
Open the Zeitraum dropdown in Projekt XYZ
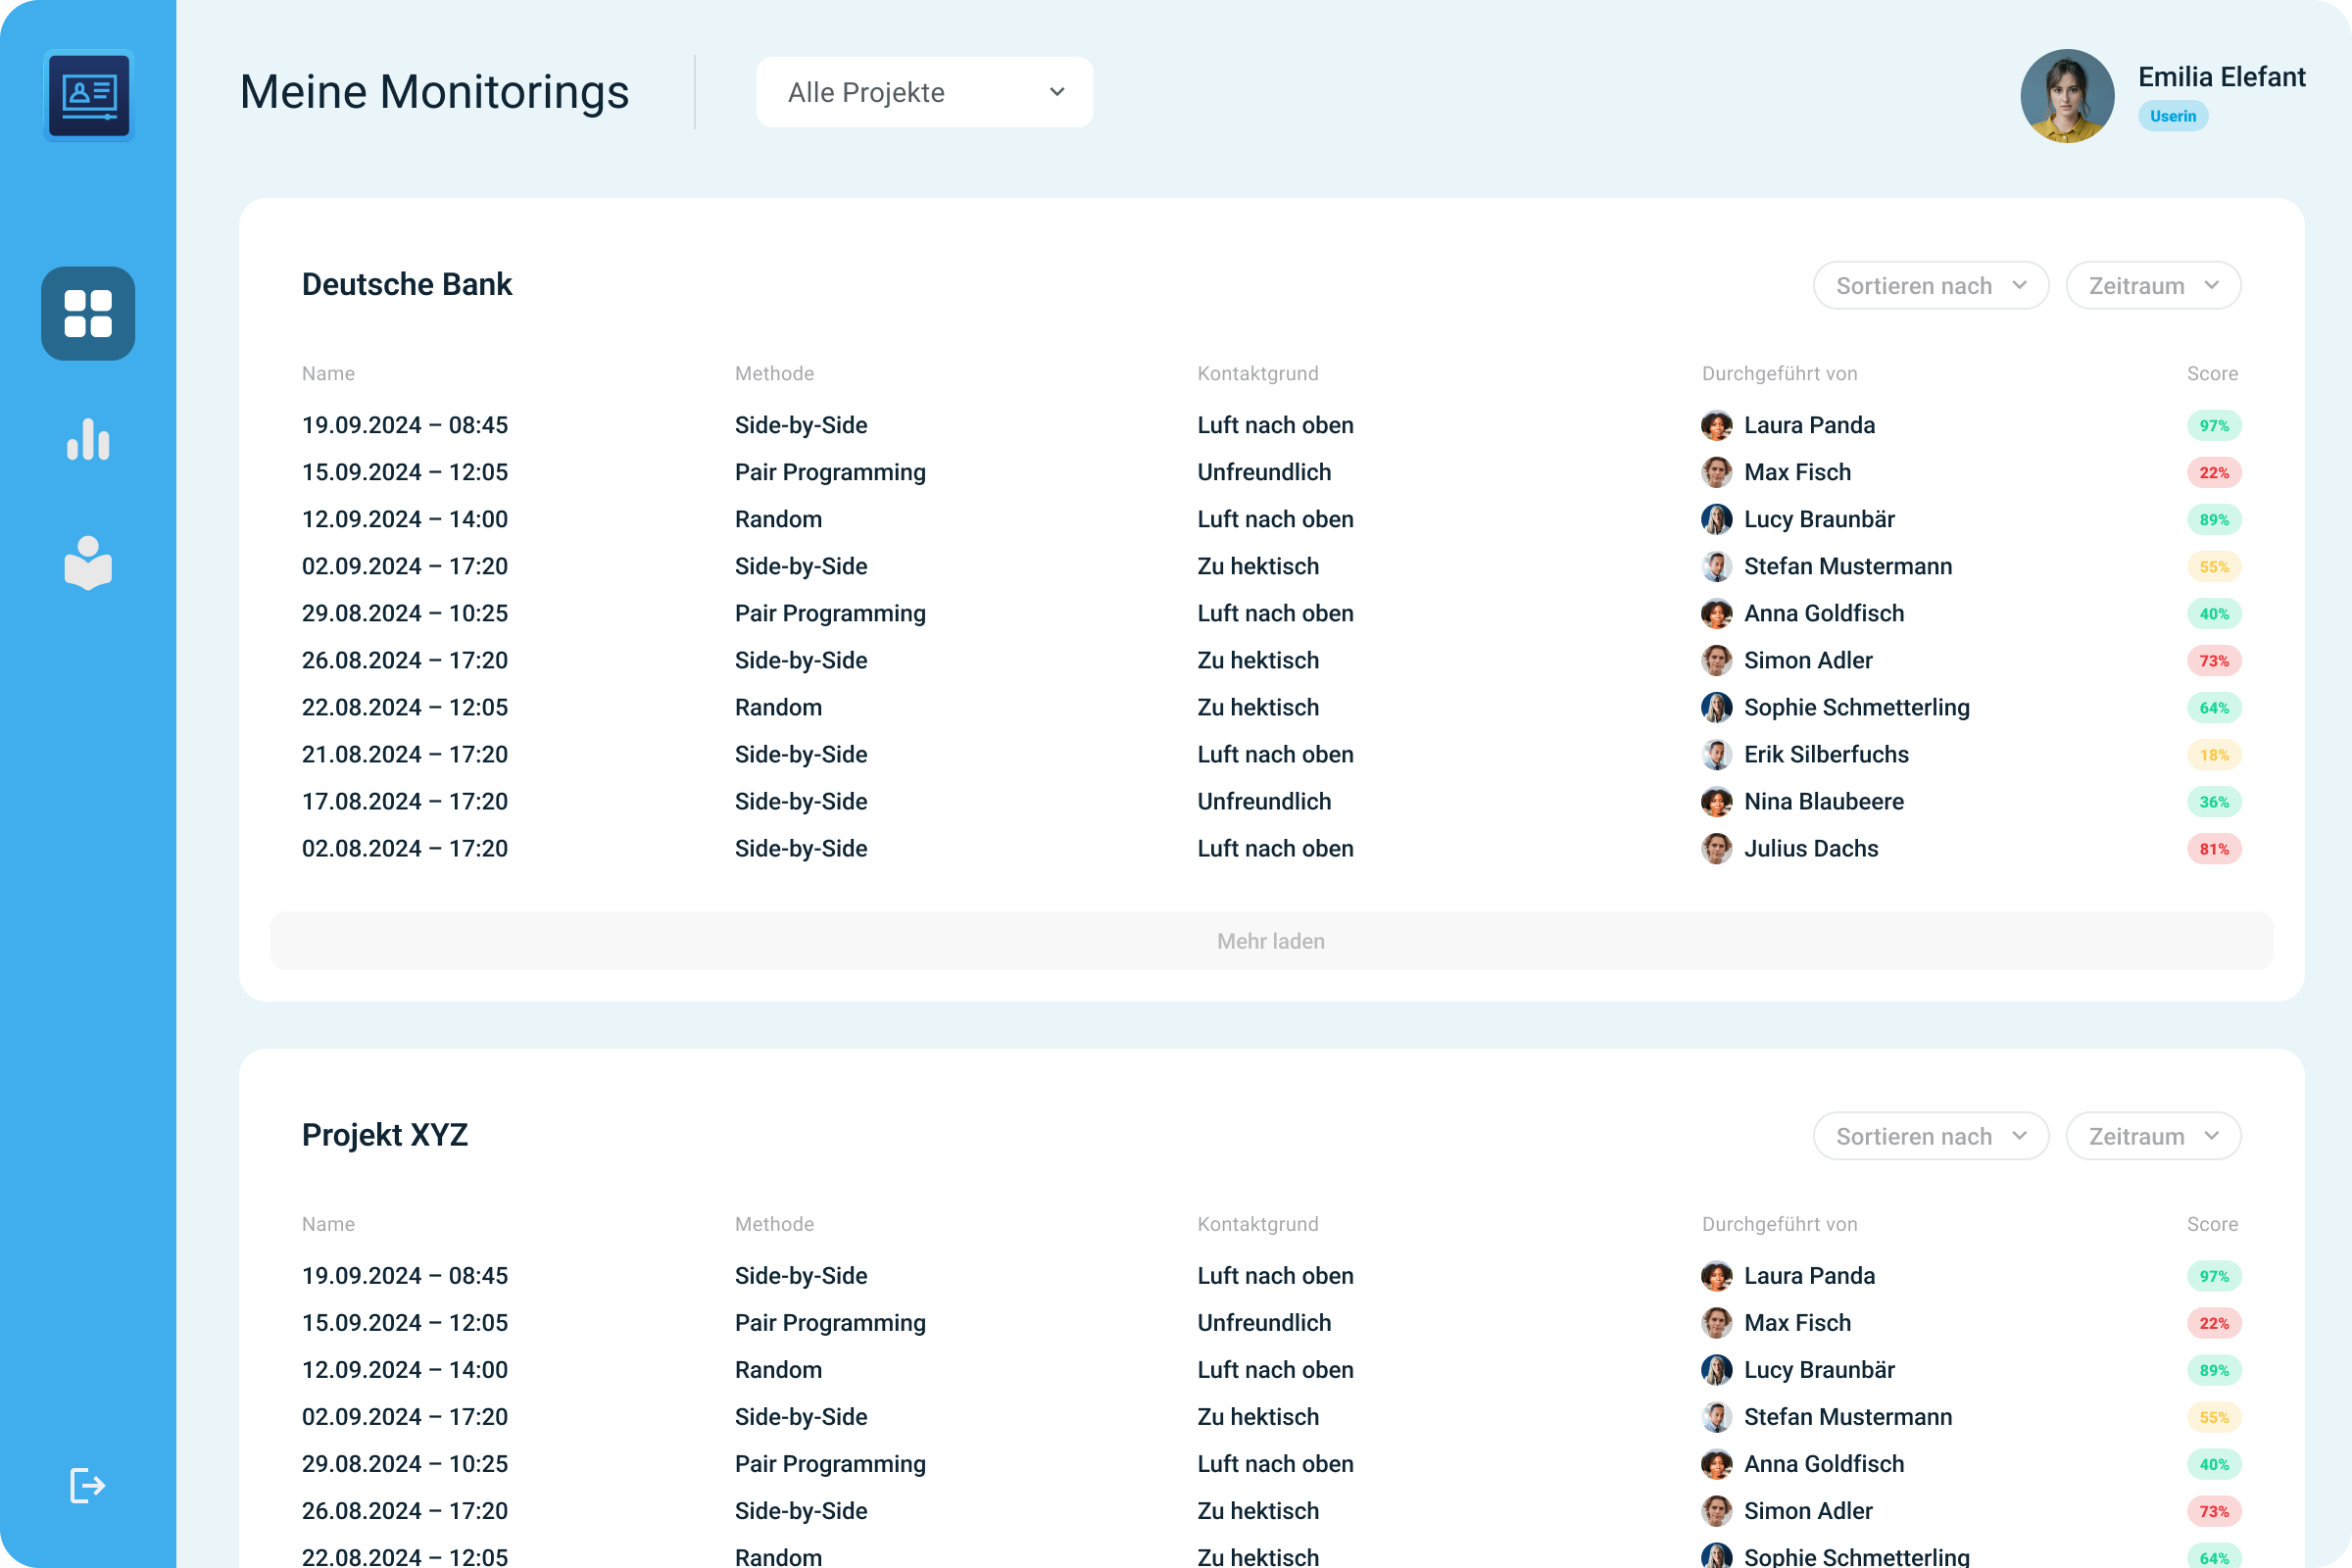point(2152,1136)
